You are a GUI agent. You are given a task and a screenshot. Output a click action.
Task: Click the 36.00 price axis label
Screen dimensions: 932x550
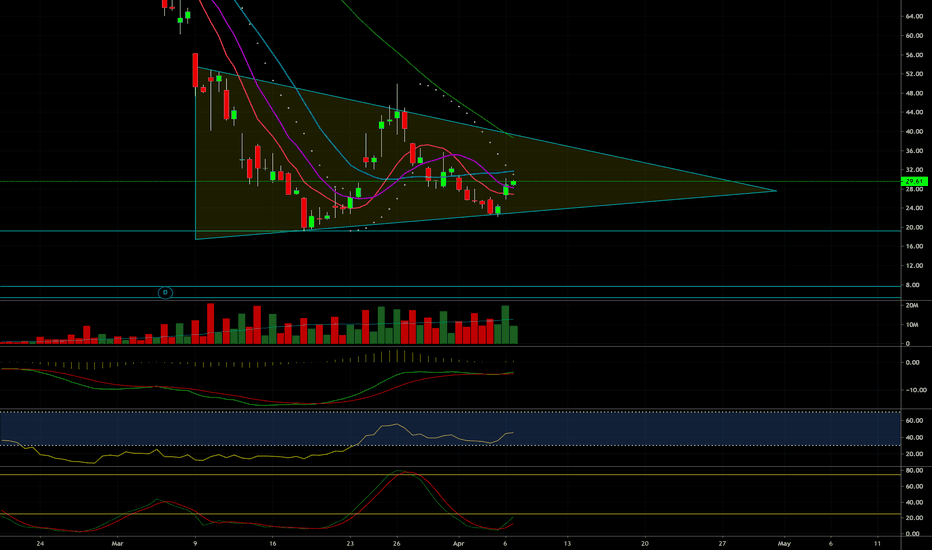[914, 151]
